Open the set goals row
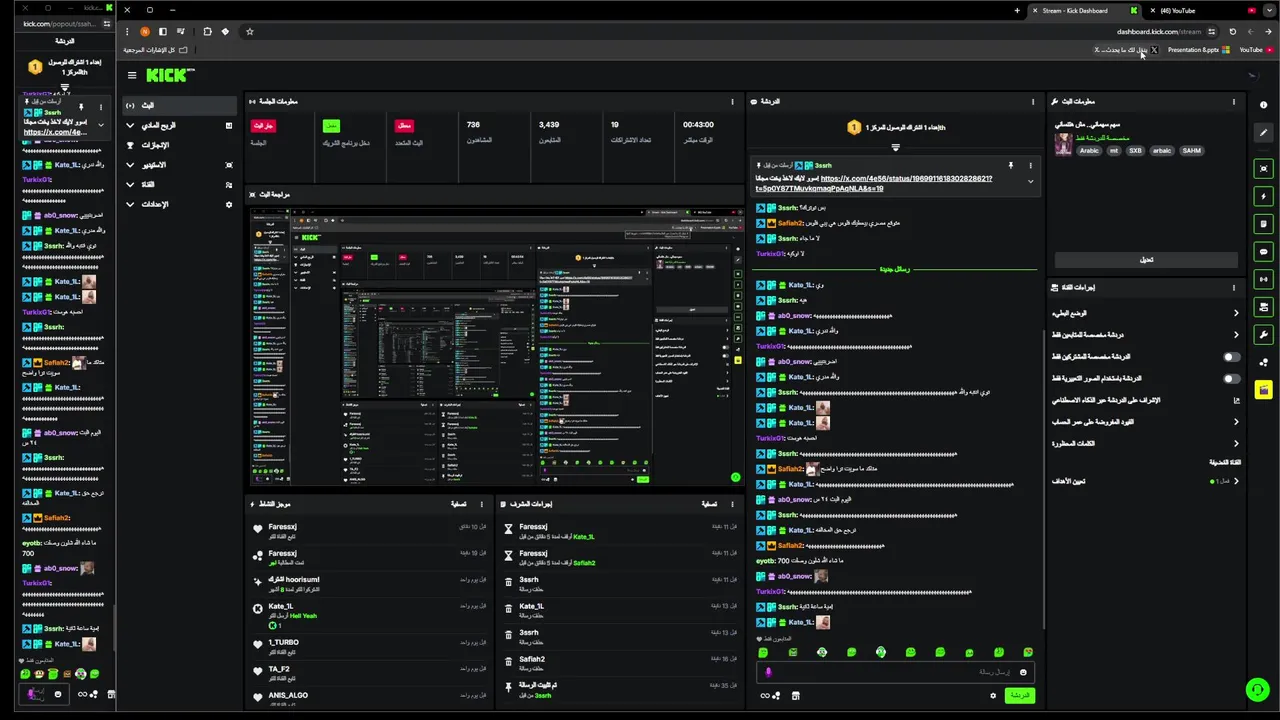The height and width of the screenshot is (720, 1280). coord(1146,481)
